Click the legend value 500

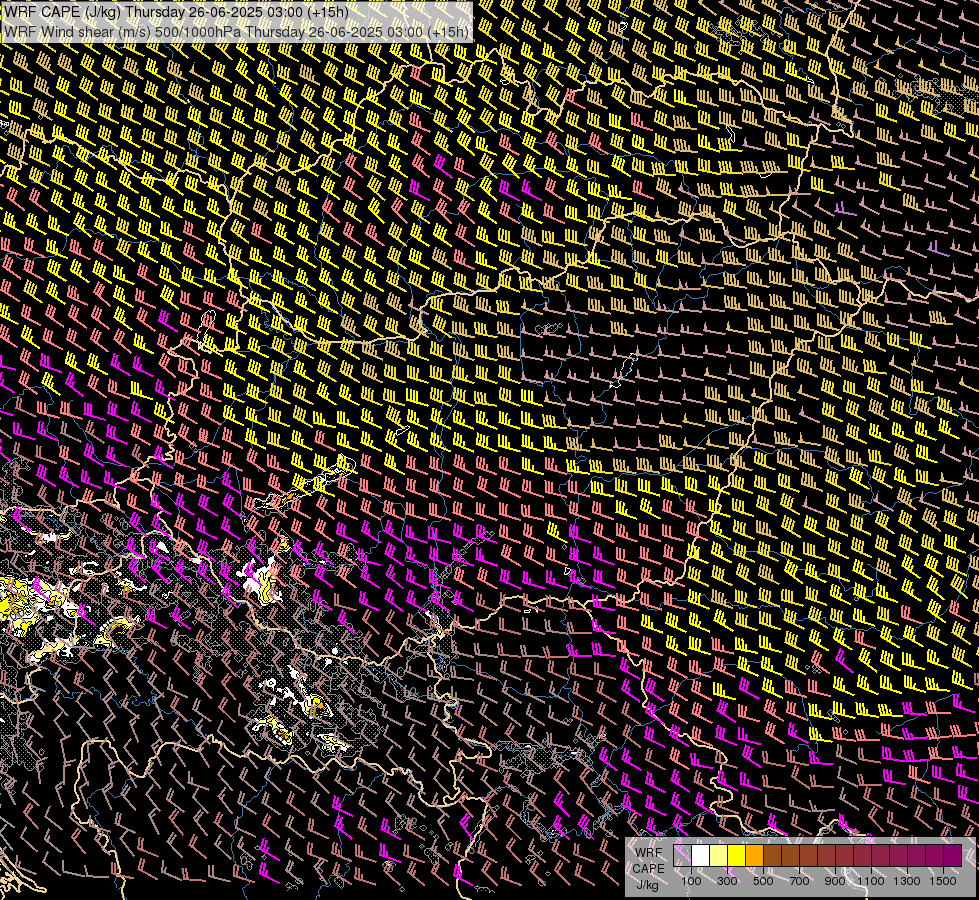click(x=763, y=881)
